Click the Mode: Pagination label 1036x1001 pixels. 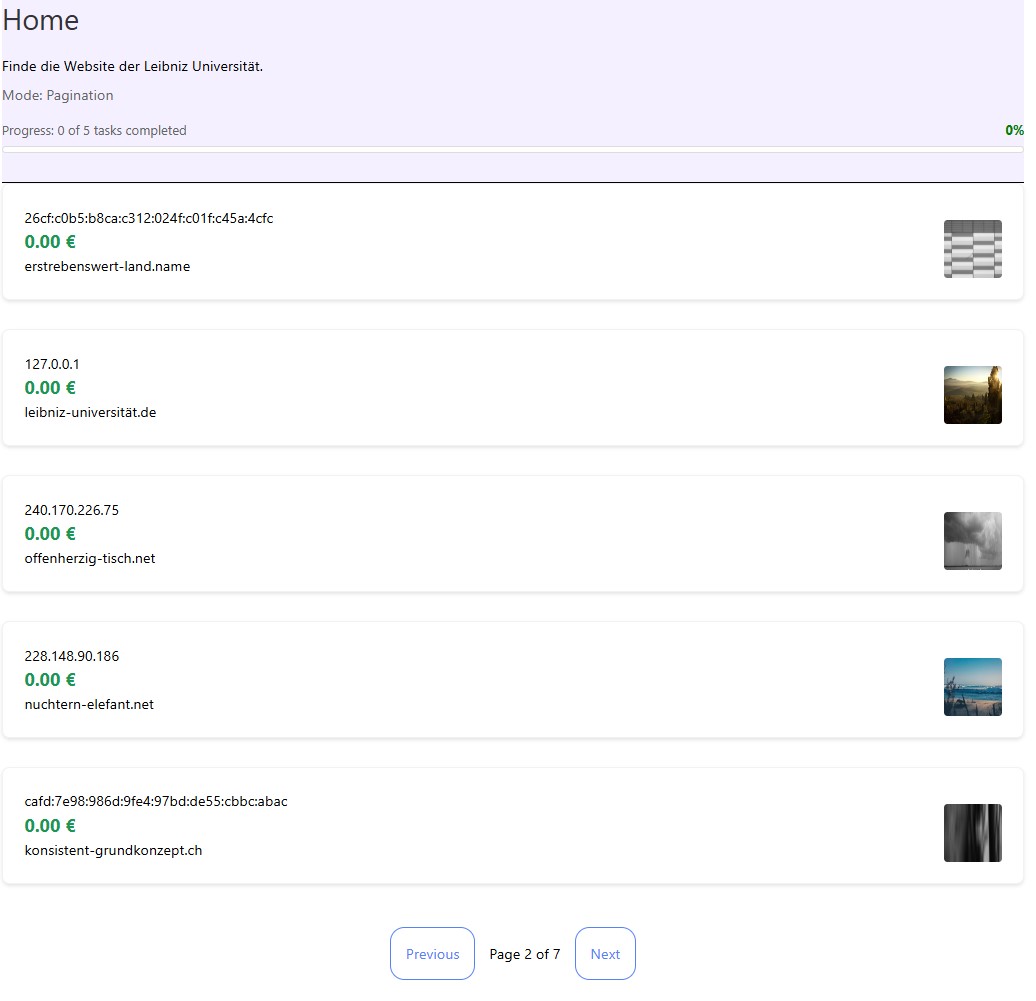point(57,95)
